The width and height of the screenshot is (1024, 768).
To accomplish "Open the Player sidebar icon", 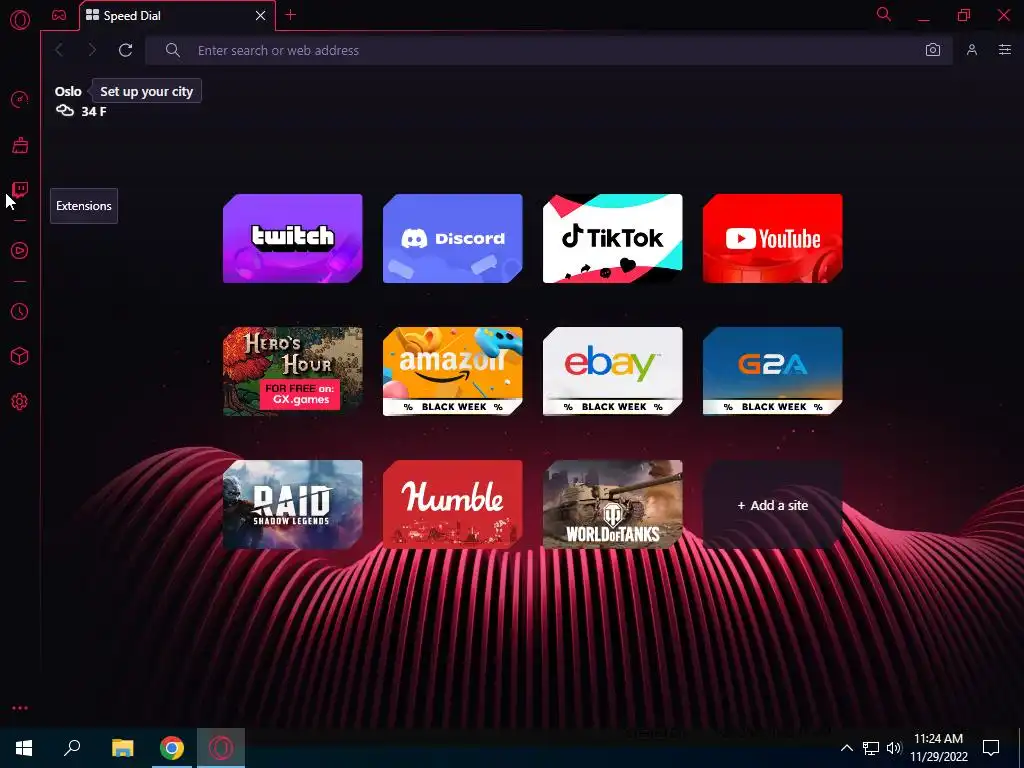I will pyautogui.click(x=20, y=251).
